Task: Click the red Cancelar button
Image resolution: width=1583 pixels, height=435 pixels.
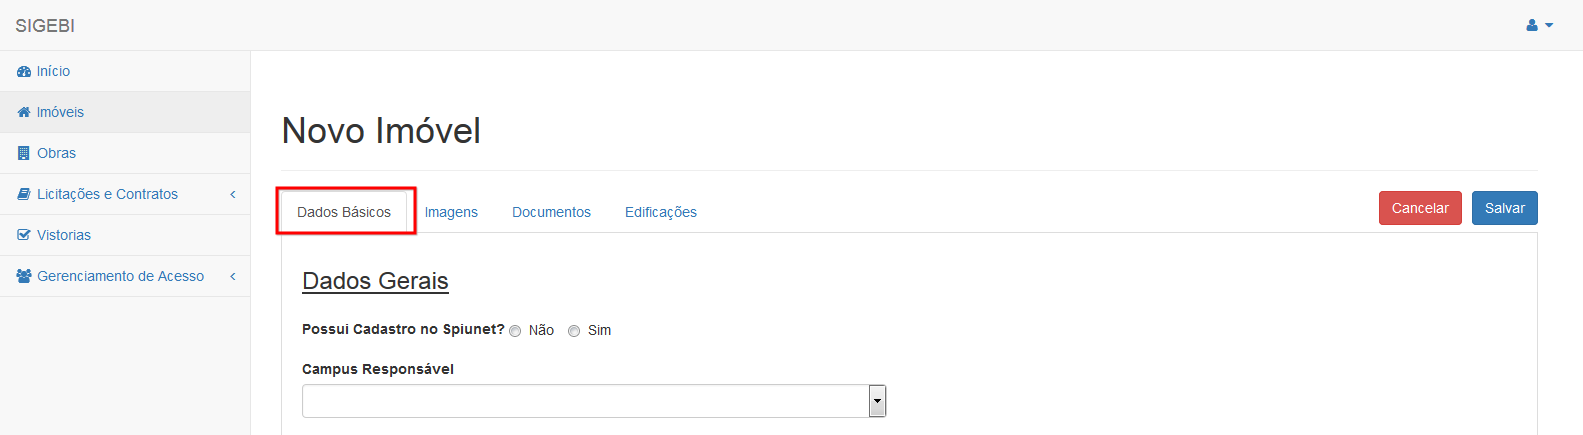Action: pyautogui.click(x=1420, y=208)
